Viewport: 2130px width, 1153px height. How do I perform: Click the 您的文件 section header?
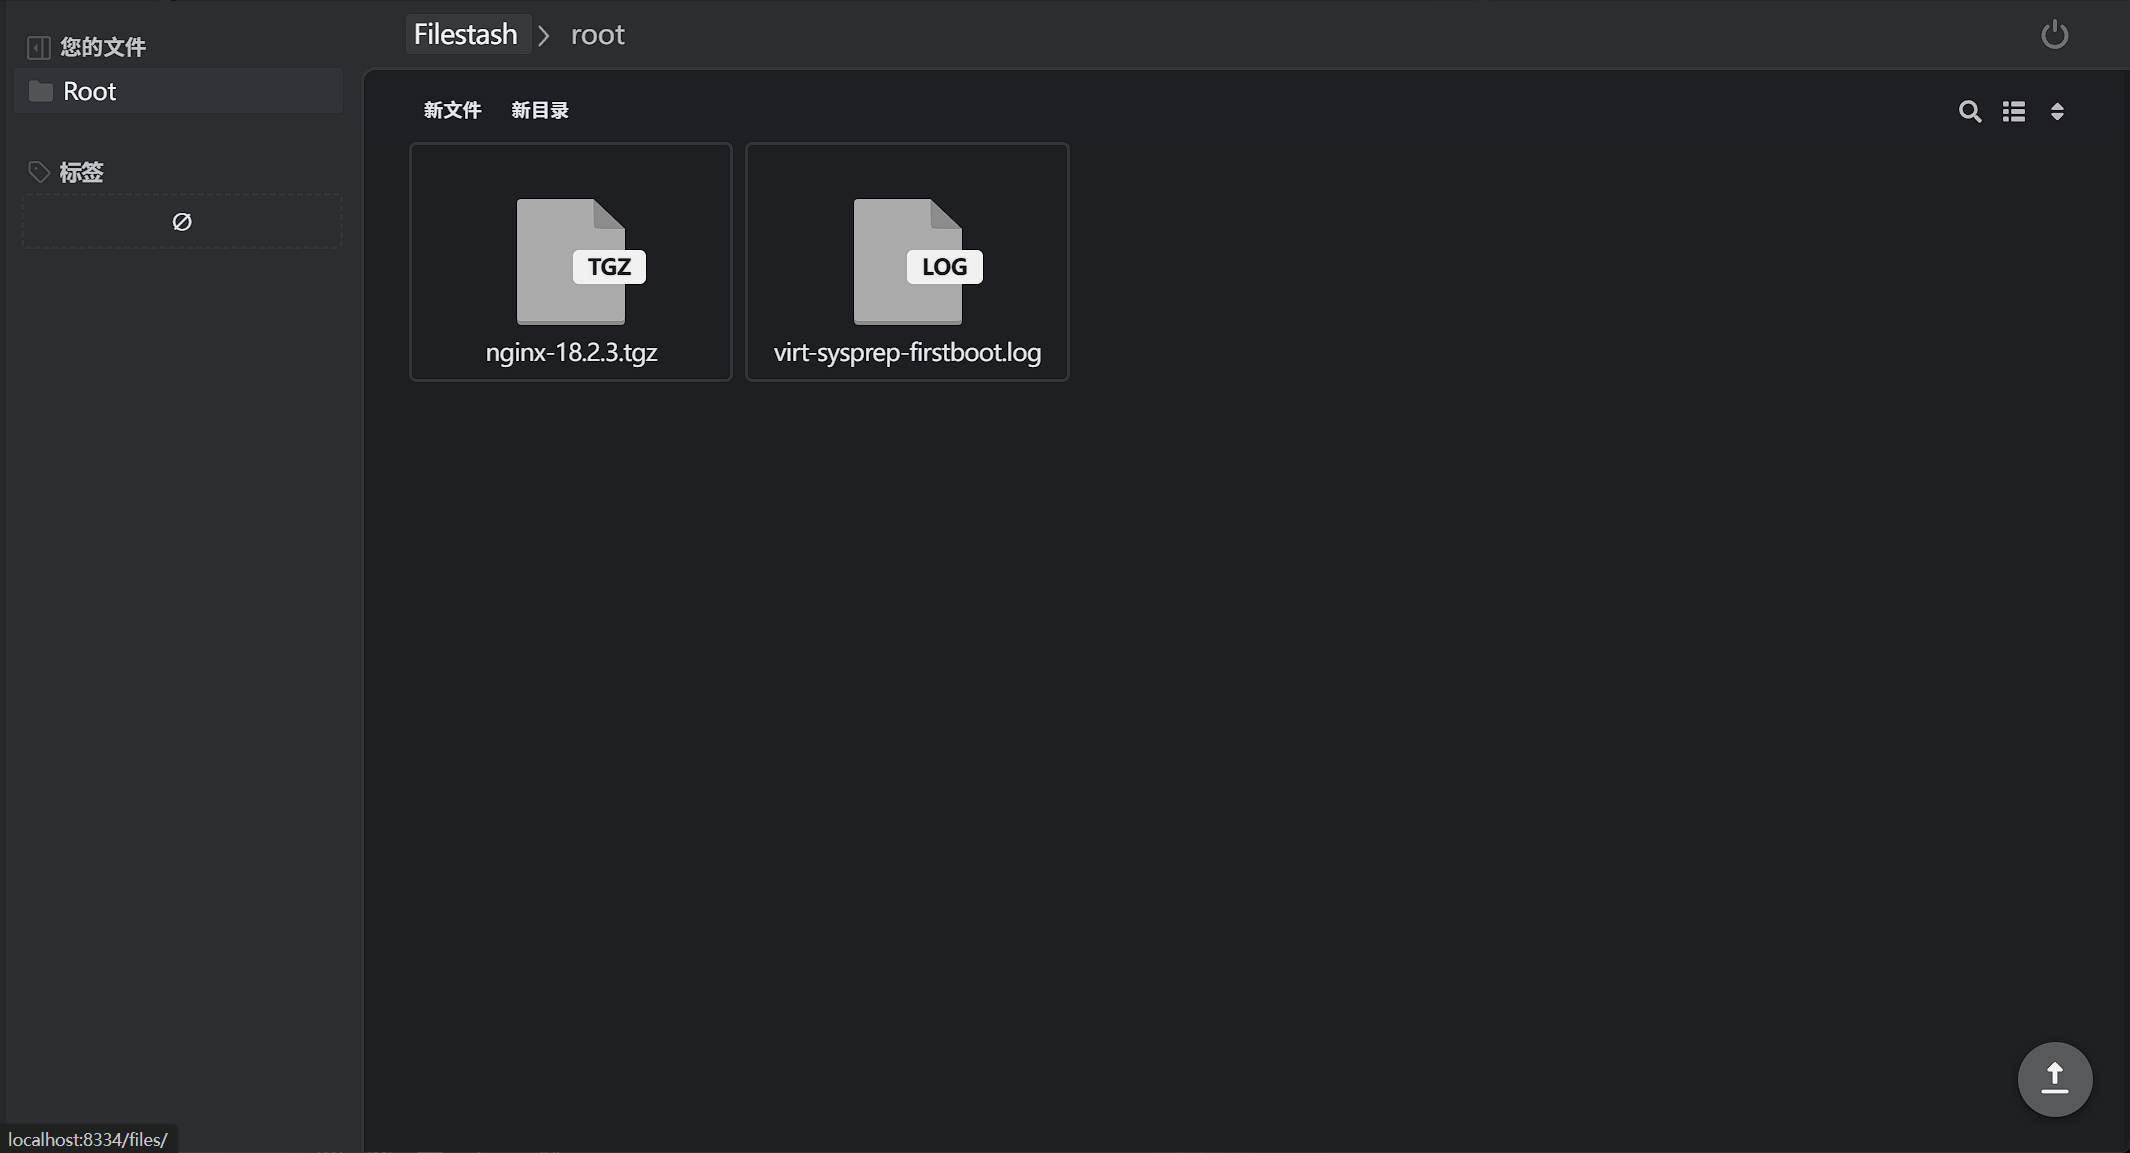[x=102, y=47]
